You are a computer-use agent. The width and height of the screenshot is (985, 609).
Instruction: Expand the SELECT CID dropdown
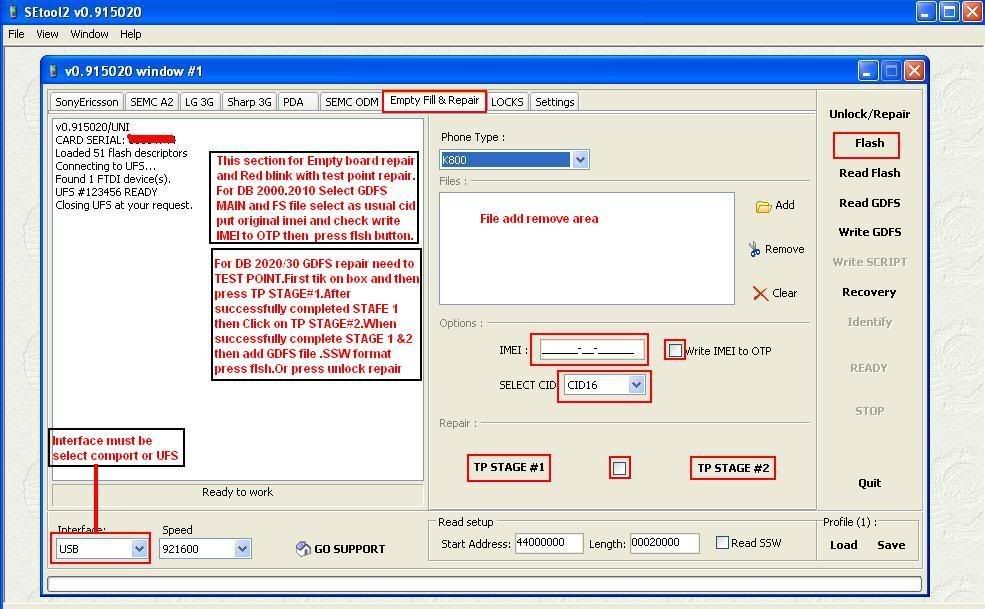[636, 385]
